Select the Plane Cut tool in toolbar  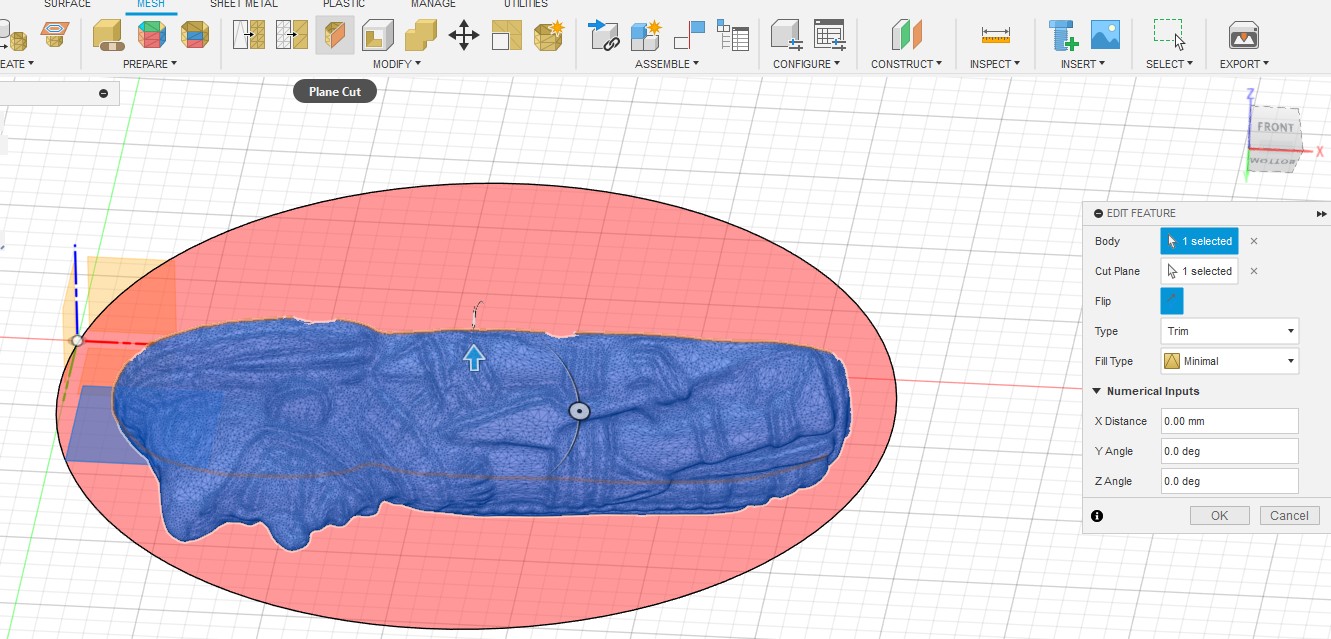pyautogui.click(x=335, y=36)
